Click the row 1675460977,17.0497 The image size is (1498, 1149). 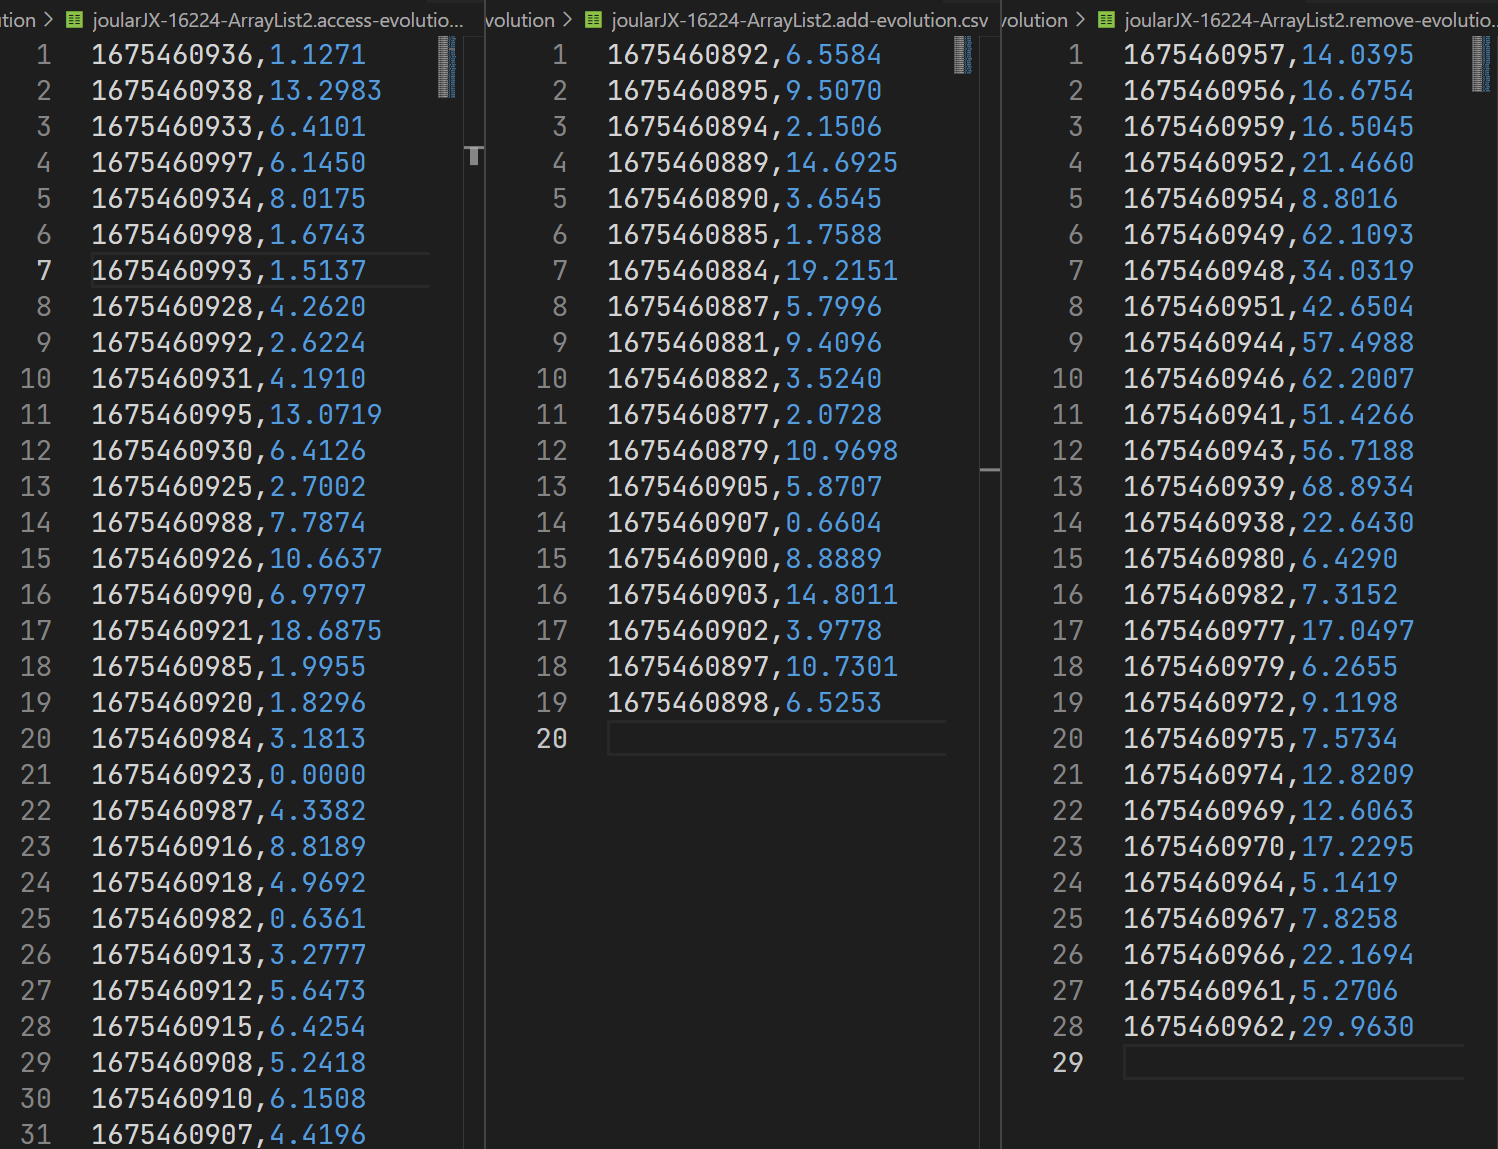[x=1269, y=631]
